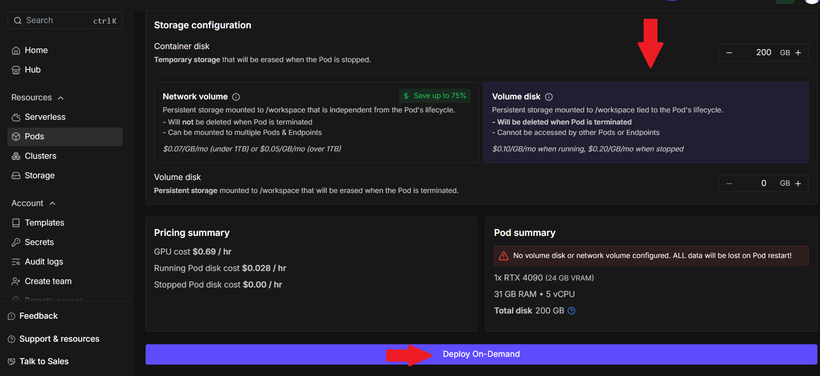Click the 31 GB RAM • 5 vCPU text
820x376 pixels.
(534, 294)
